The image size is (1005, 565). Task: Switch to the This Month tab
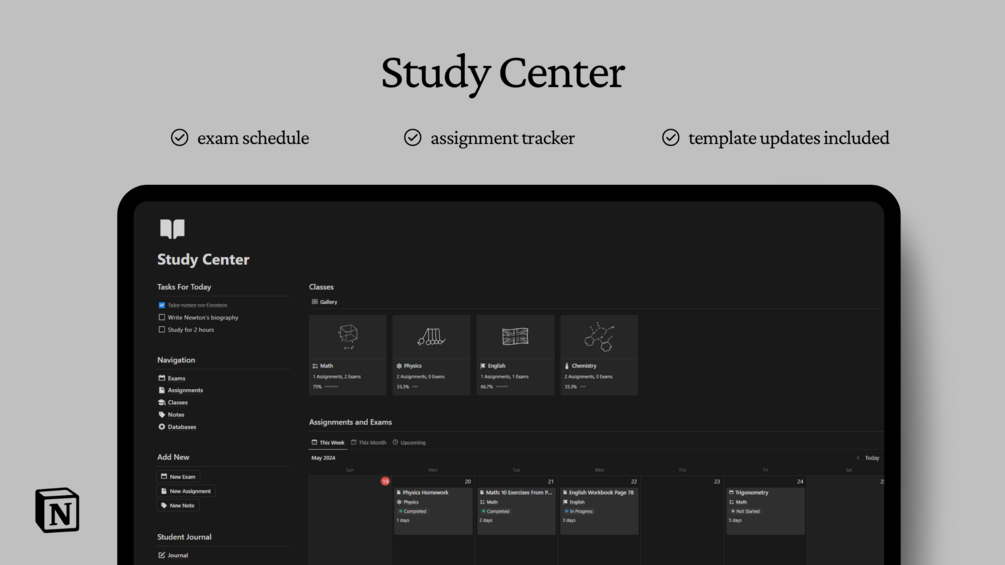click(x=369, y=442)
